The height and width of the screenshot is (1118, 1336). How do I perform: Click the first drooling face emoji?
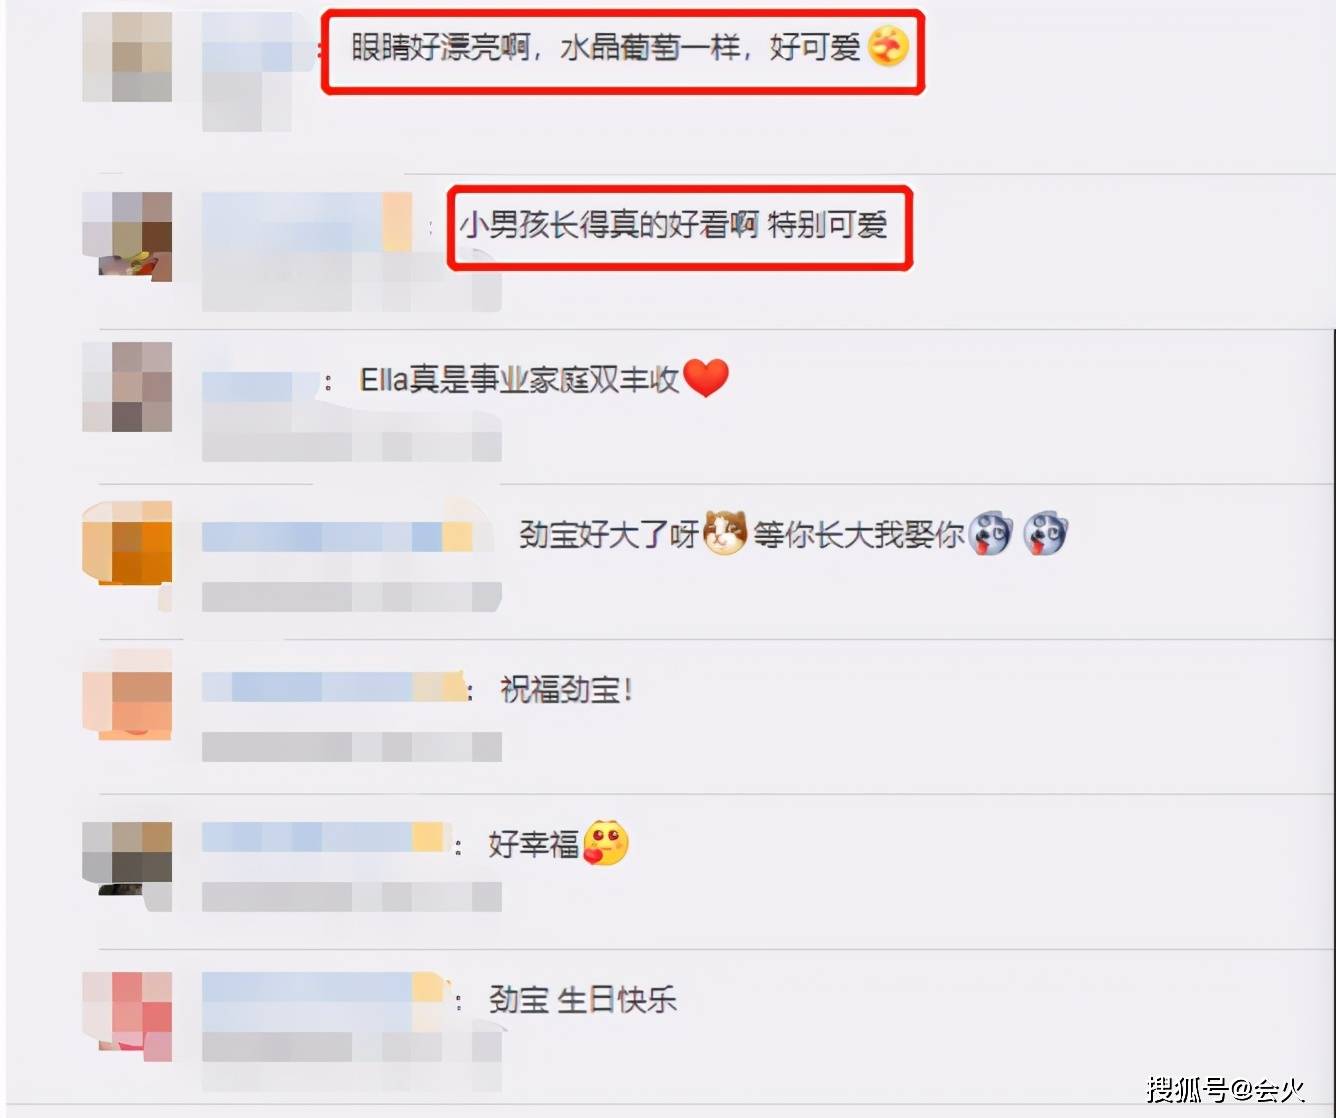[991, 534]
